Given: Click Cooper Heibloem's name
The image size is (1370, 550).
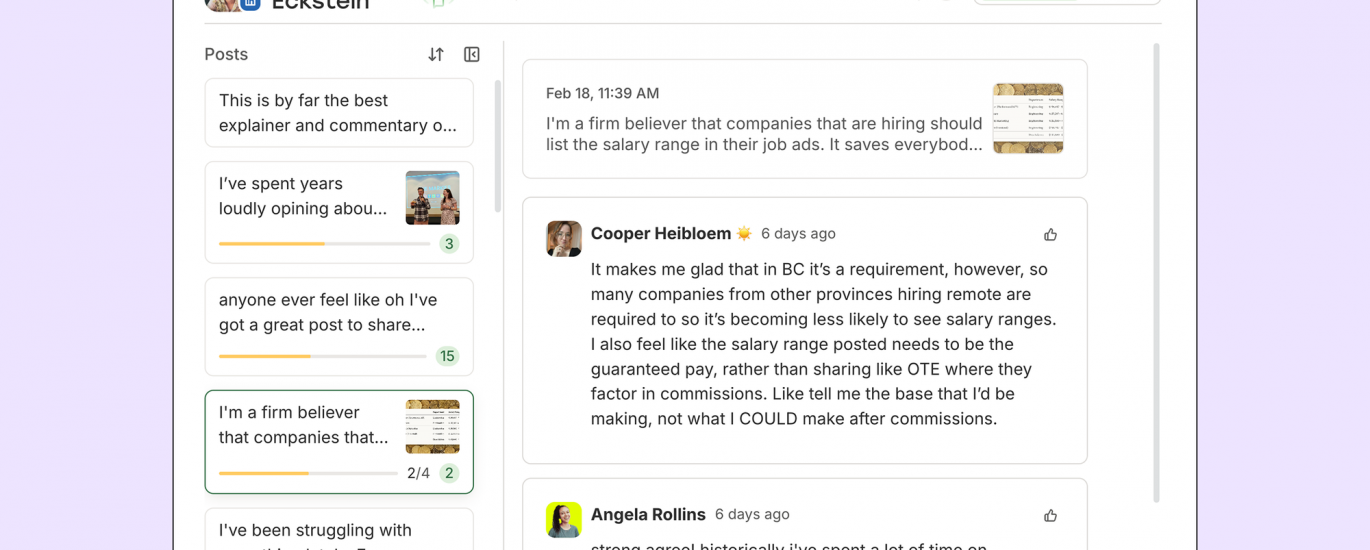Looking at the screenshot, I should pyautogui.click(x=661, y=234).
